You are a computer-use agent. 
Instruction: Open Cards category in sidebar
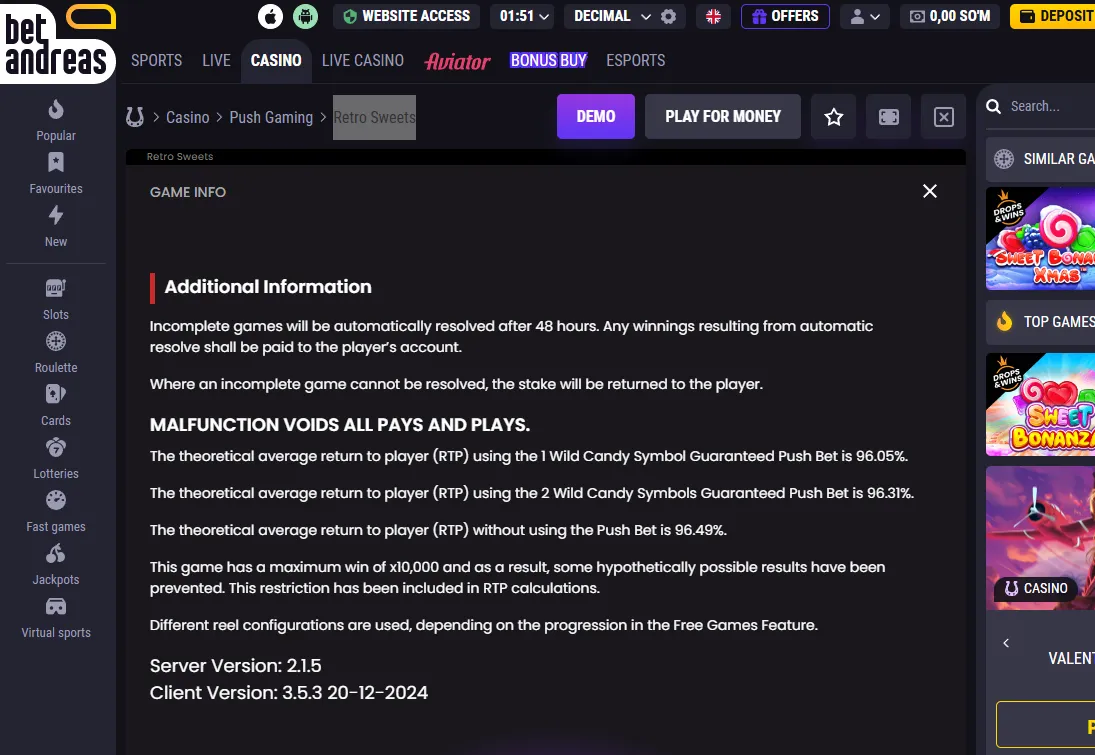[x=56, y=406]
